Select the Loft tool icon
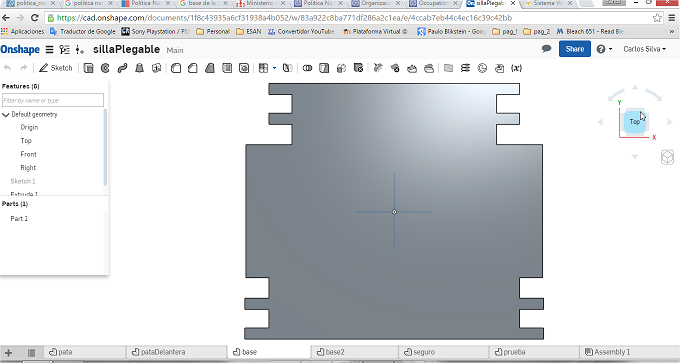The image size is (680, 363). (139, 68)
